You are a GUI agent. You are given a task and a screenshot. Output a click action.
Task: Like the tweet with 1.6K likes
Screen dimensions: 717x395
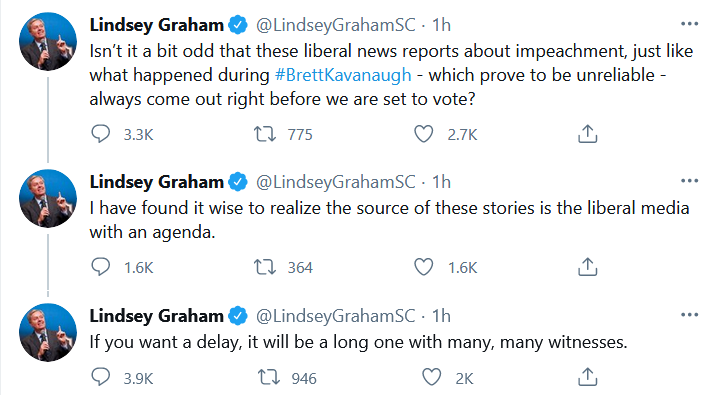[x=423, y=267]
